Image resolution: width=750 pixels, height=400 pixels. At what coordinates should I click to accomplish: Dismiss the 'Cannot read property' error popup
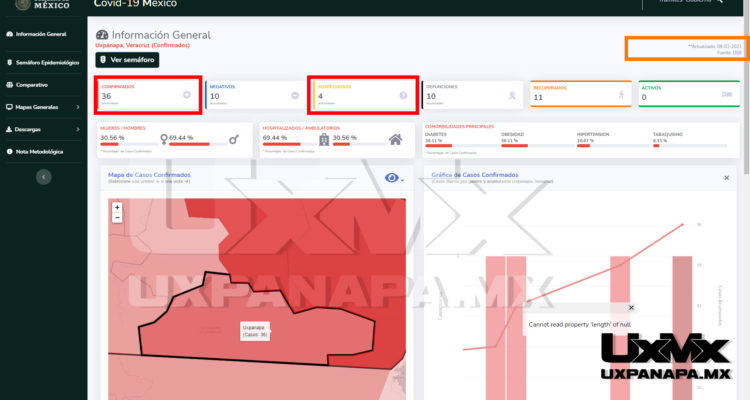click(x=631, y=308)
